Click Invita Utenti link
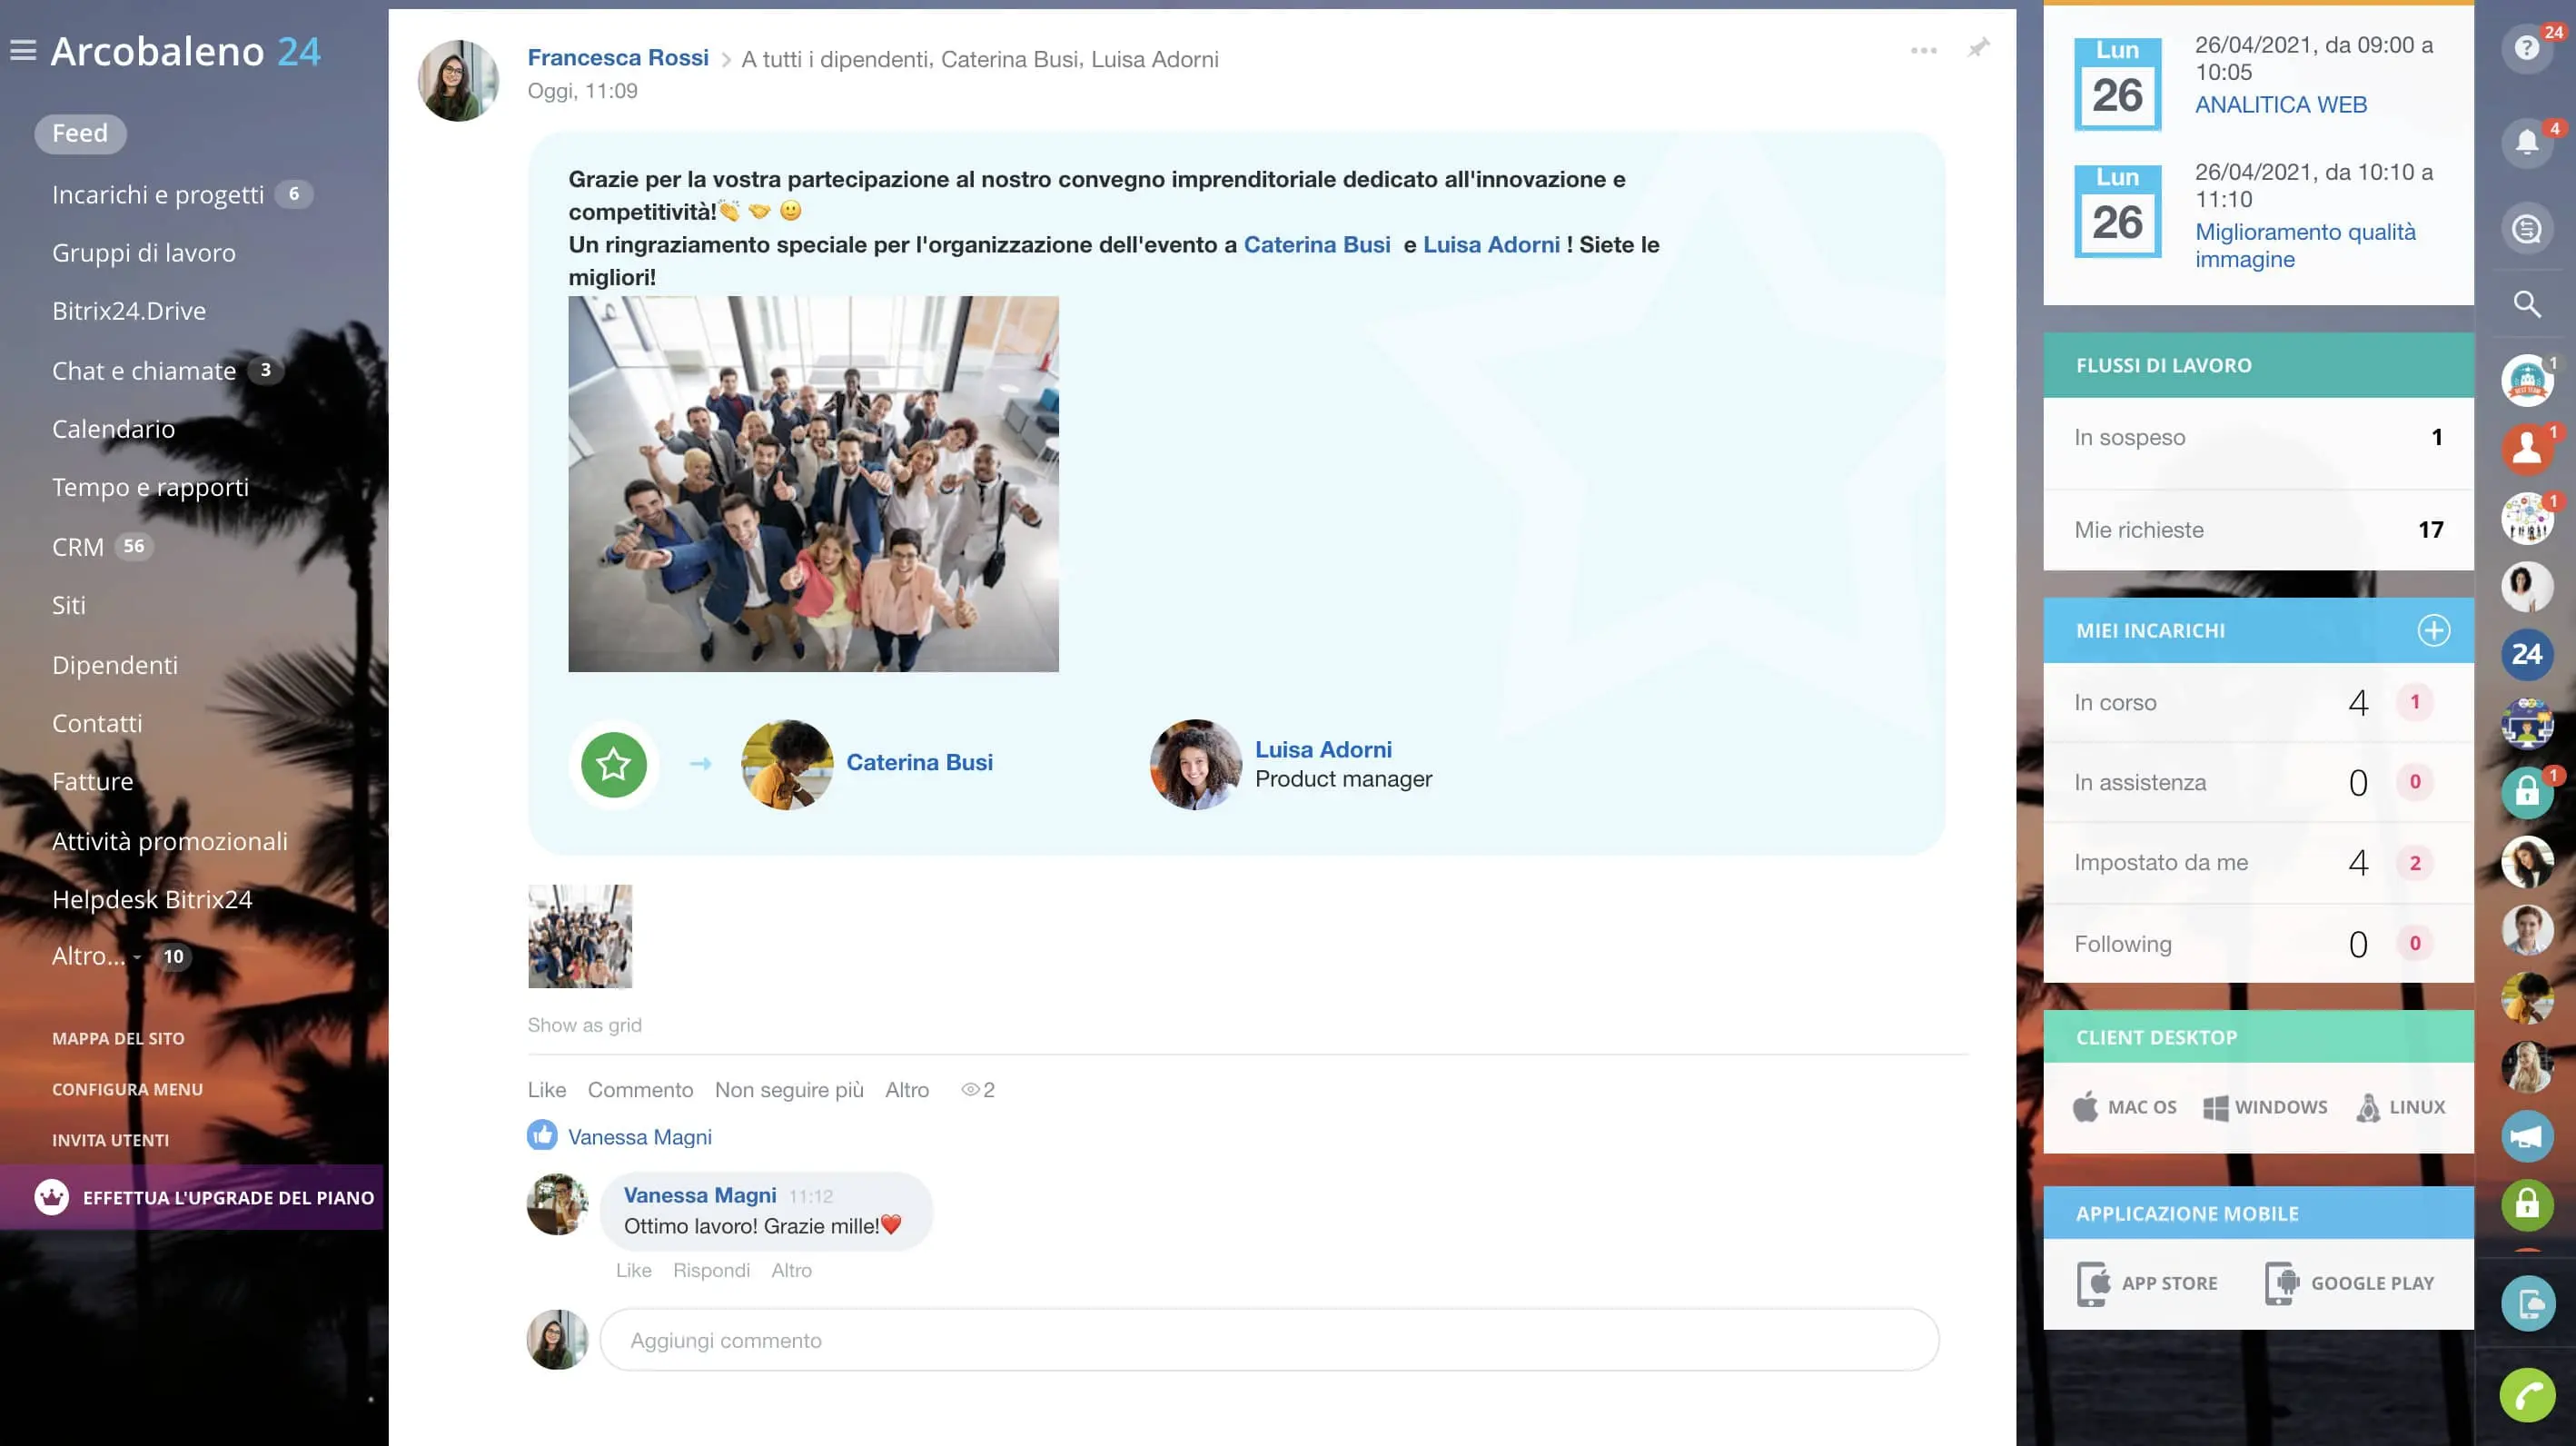Viewport: 2576px width, 1446px height. pyautogui.click(x=110, y=1140)
